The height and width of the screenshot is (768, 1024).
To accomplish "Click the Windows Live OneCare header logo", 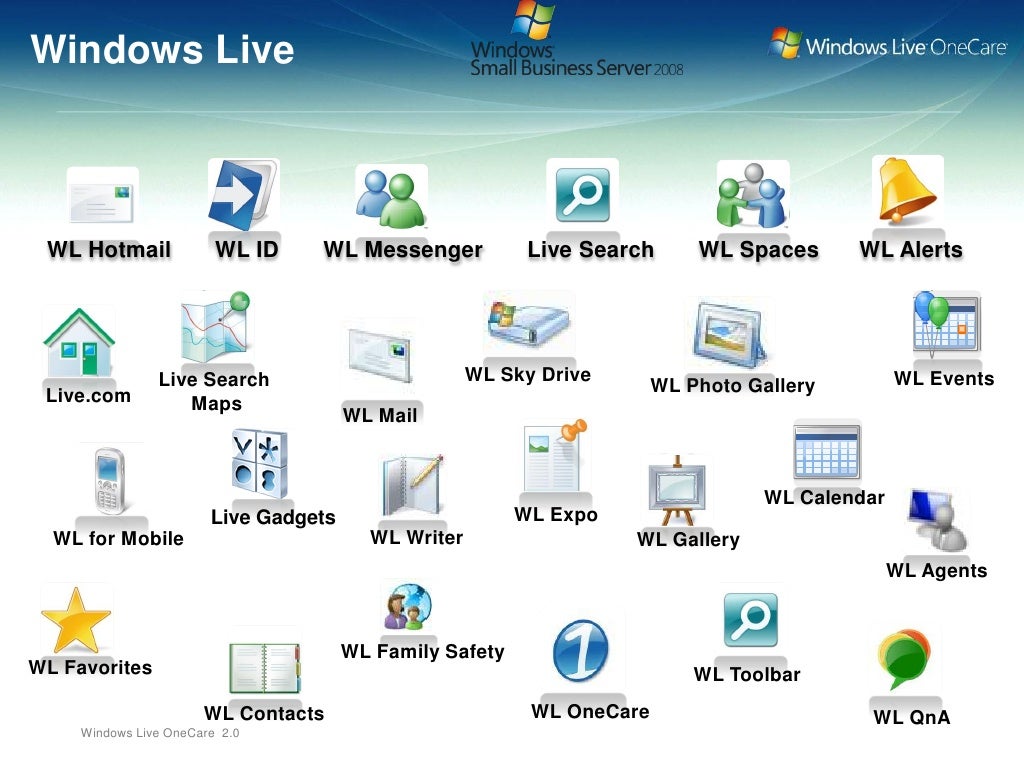I will pyautogui.click(x=888, y=45).
